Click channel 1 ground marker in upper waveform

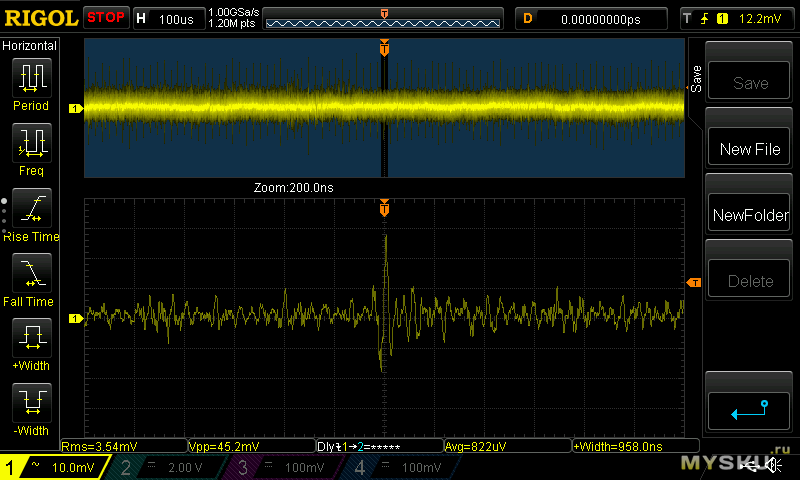(76, 108)
